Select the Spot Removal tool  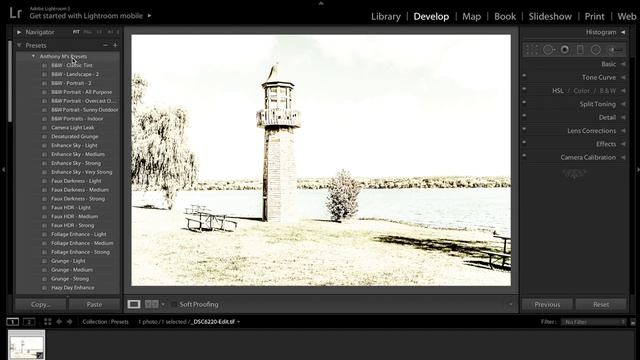[548, 50]
